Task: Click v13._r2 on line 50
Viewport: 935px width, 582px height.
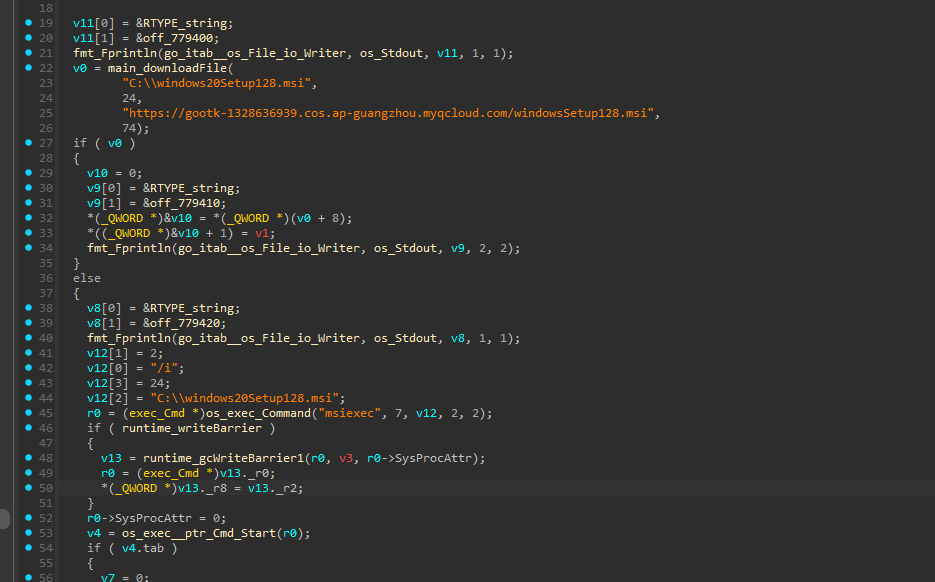Action: 272,488
